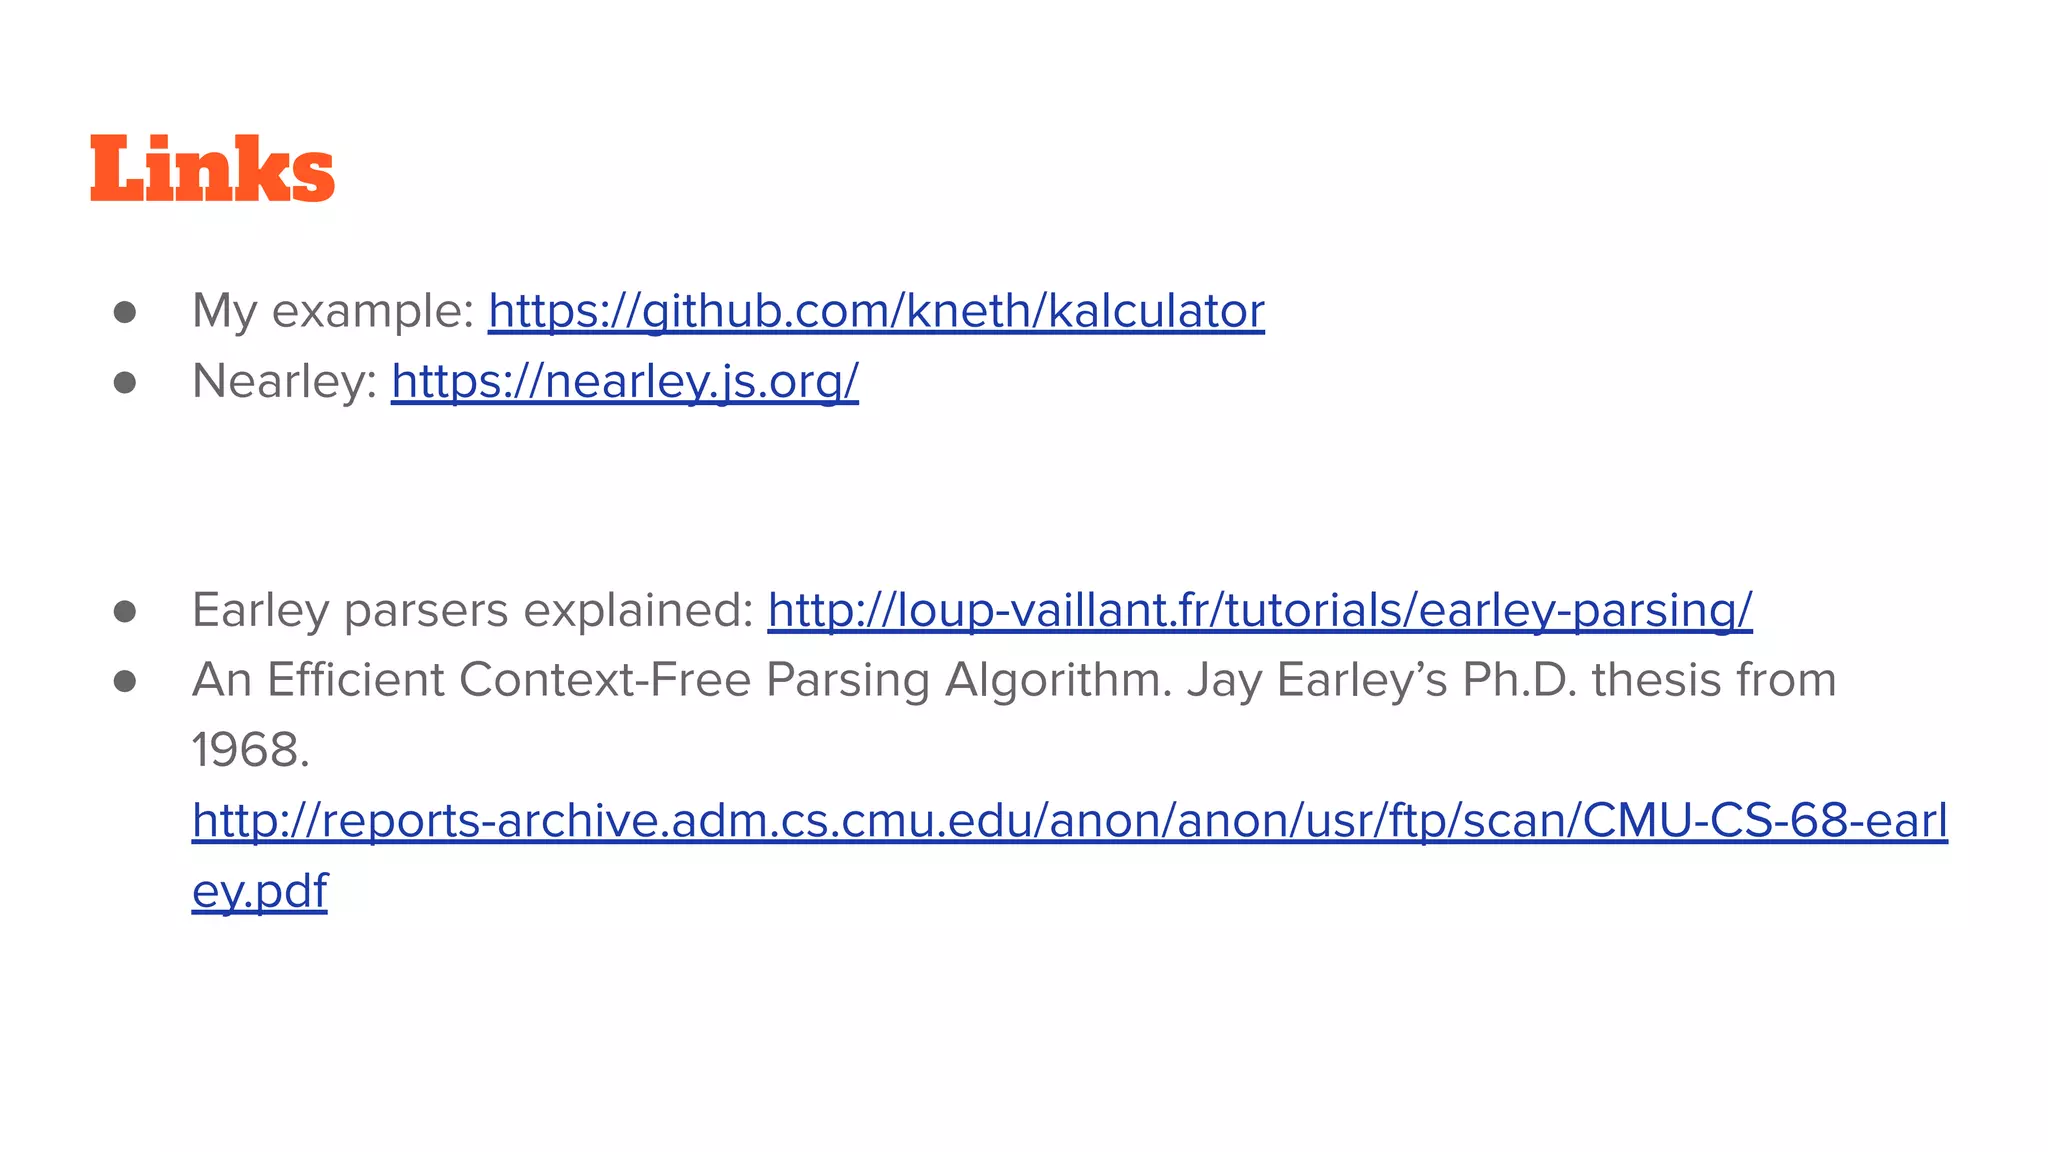The height and width of the screenshot is (1152, 2048).
Task: Click the 'Earley parsers explained:' text
Action: pos(473,610)
